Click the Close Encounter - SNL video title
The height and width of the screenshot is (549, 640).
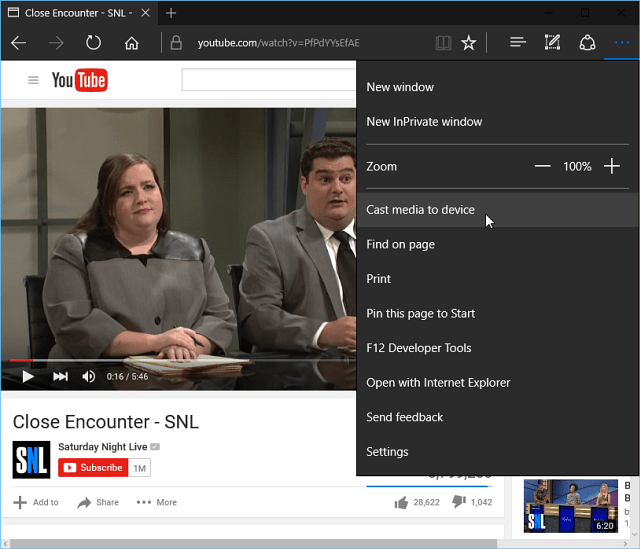point(106,422)
